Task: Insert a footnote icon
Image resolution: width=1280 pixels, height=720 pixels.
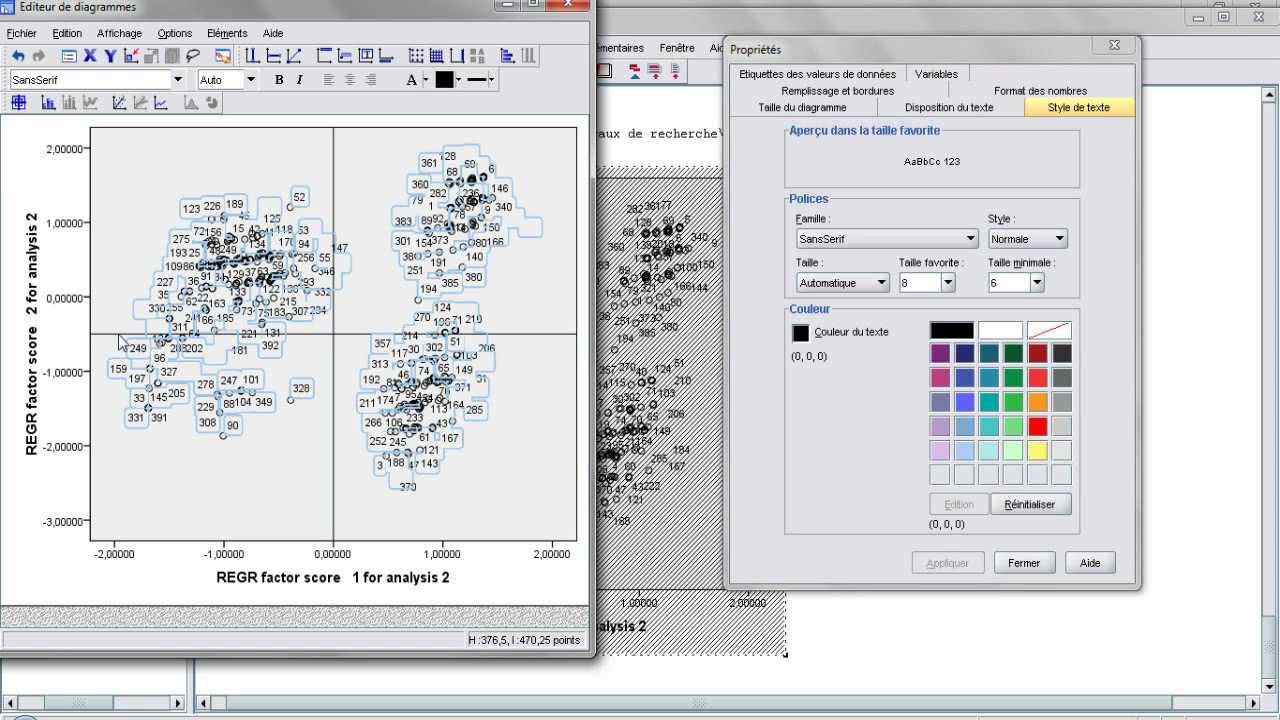Action: point(386,56)
